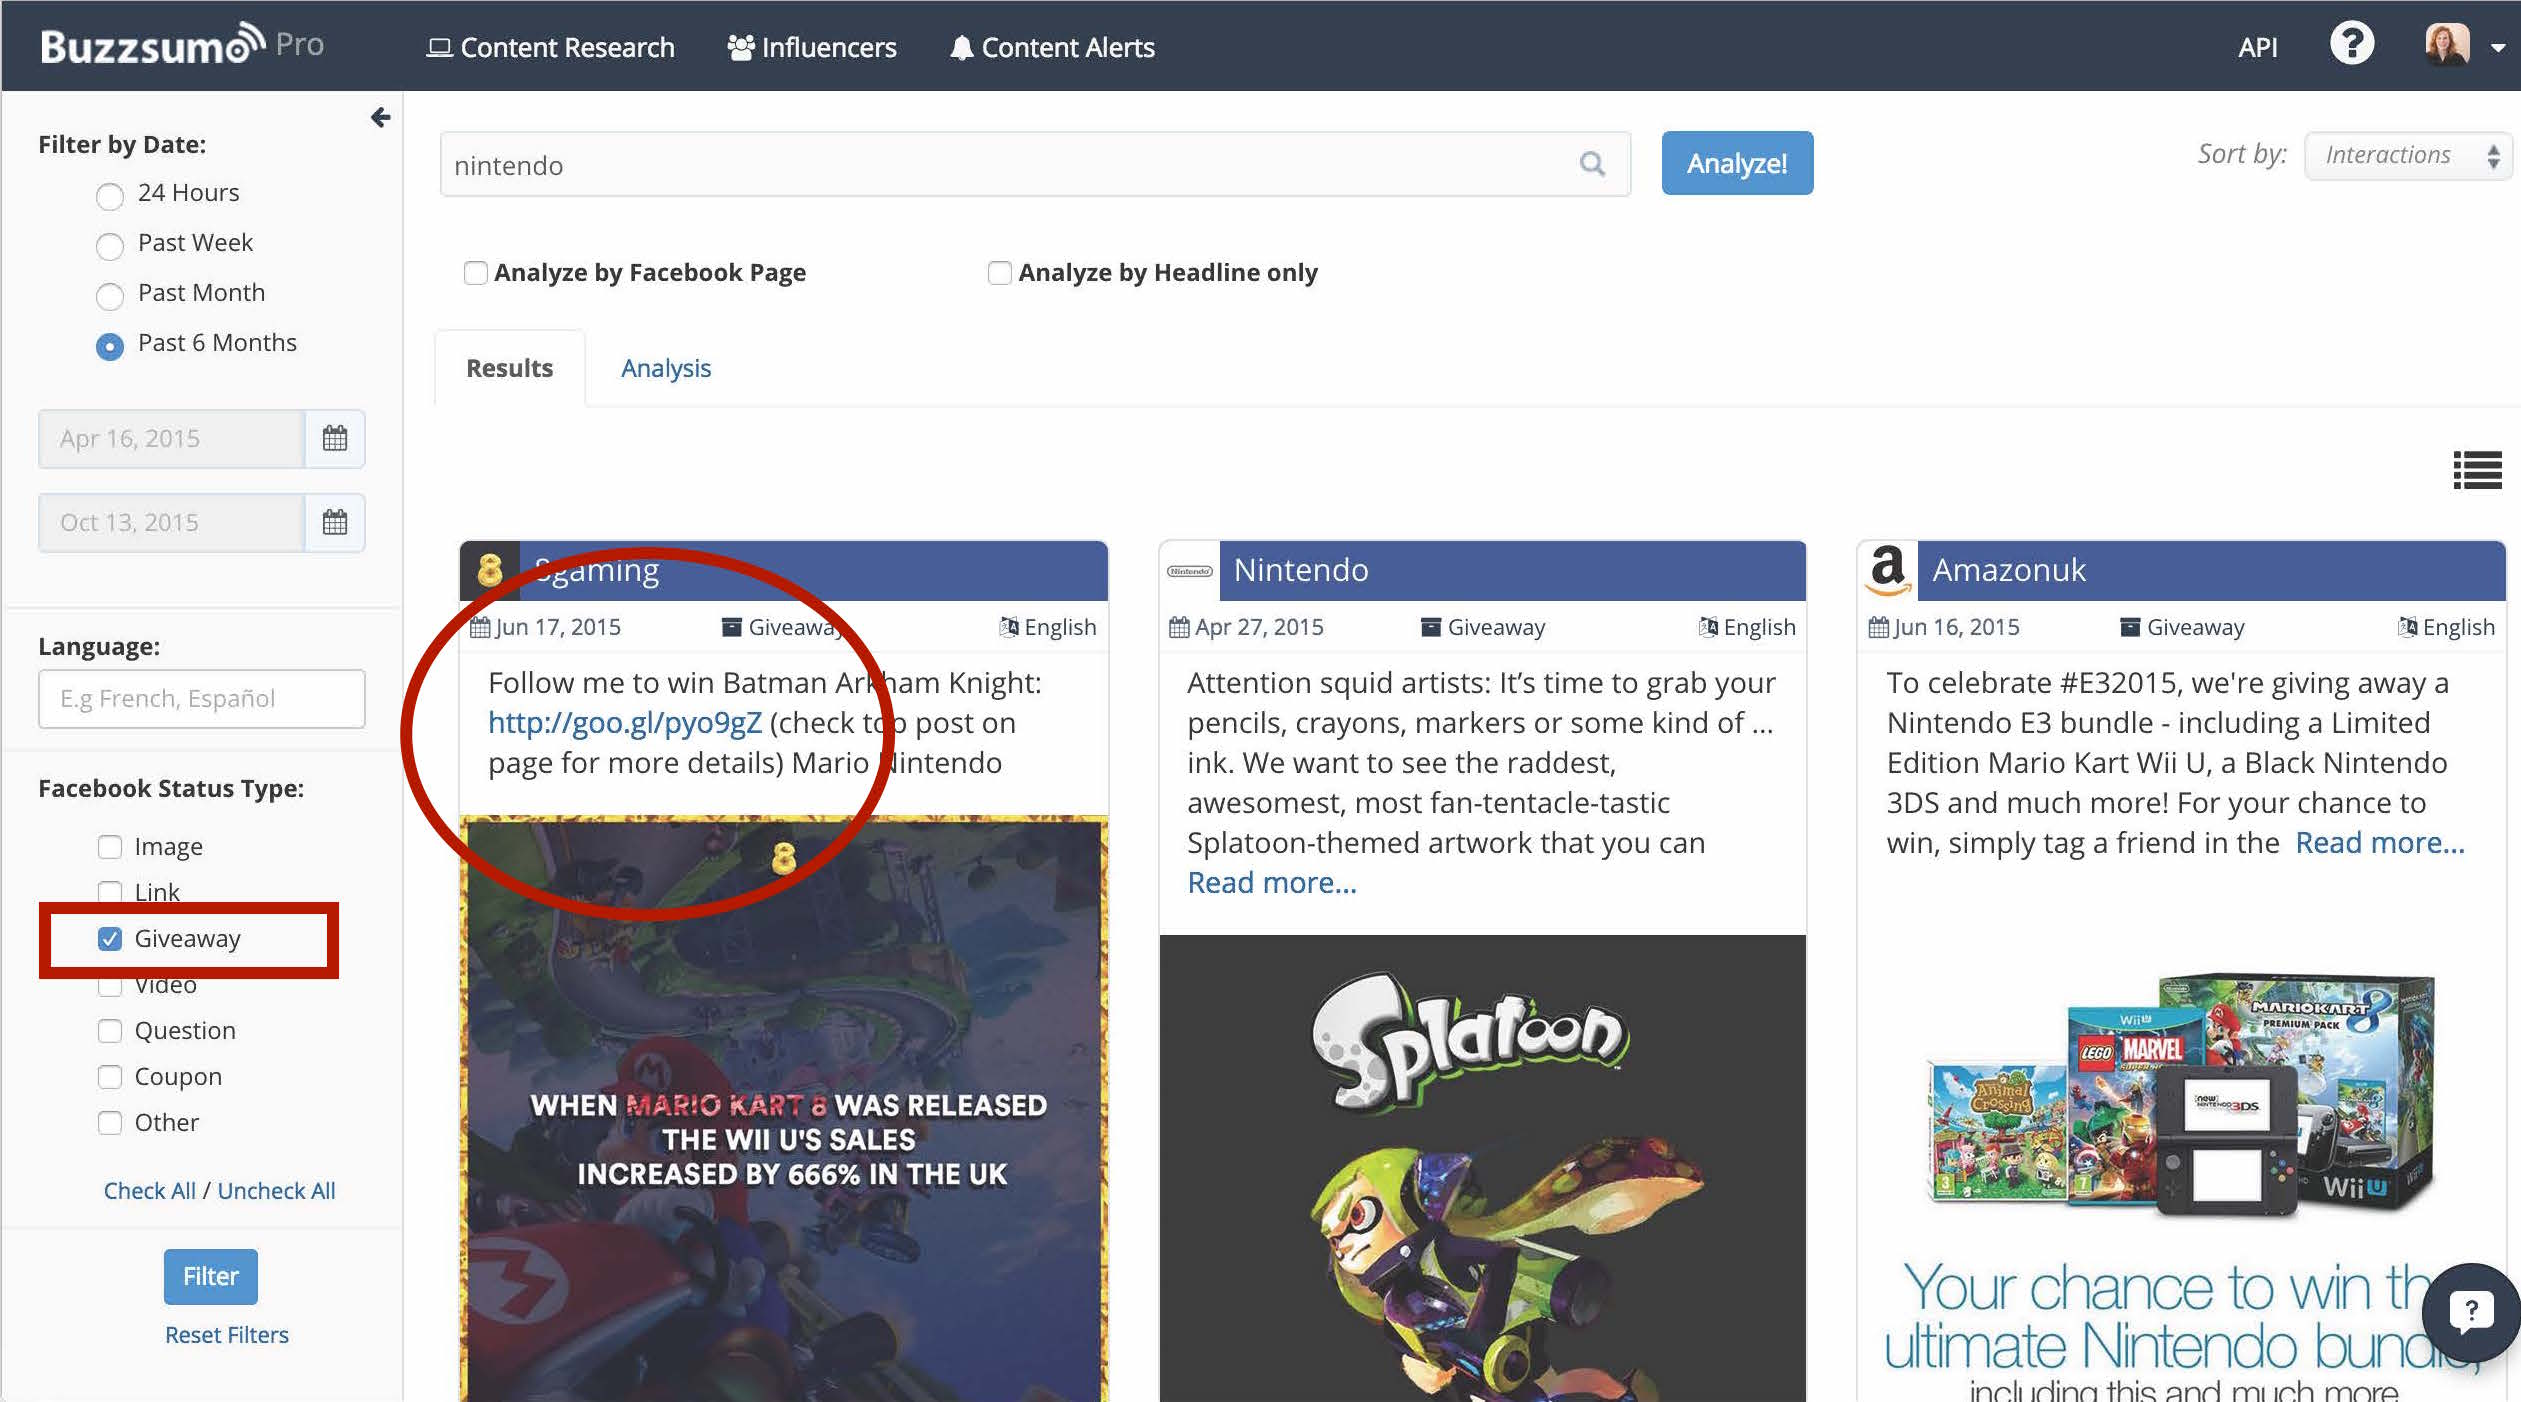This screenshot has width=2521, height=1402.
Task: Click the Buzzsumo Pro logo
Action: coord(182,45)
